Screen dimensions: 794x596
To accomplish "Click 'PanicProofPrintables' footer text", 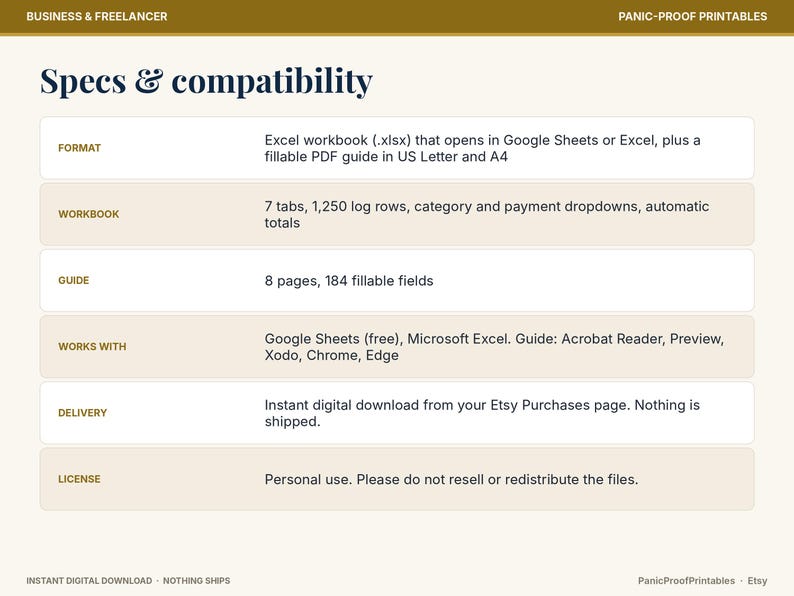I will click(x=686, y=581).
